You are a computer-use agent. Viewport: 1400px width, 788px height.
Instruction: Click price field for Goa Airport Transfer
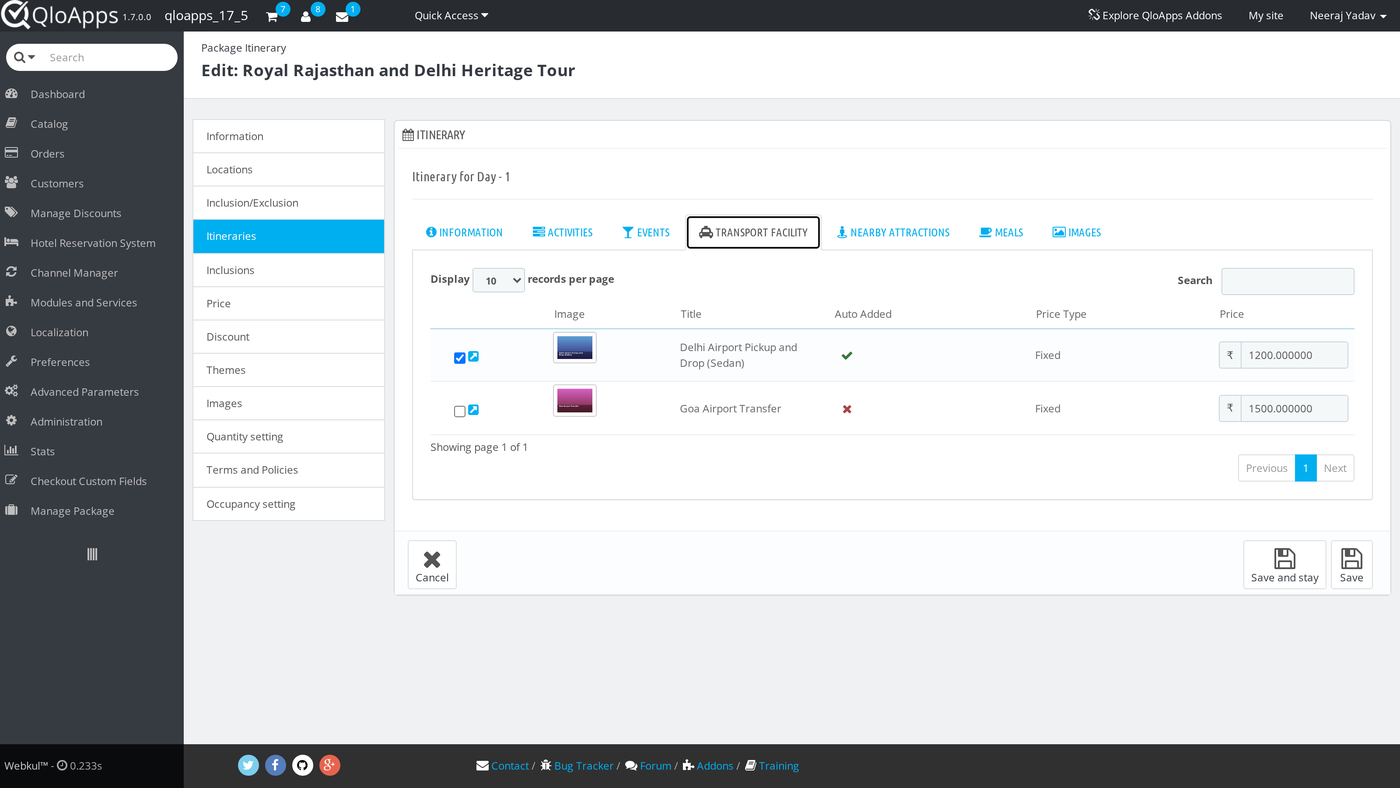(1294, 408)
